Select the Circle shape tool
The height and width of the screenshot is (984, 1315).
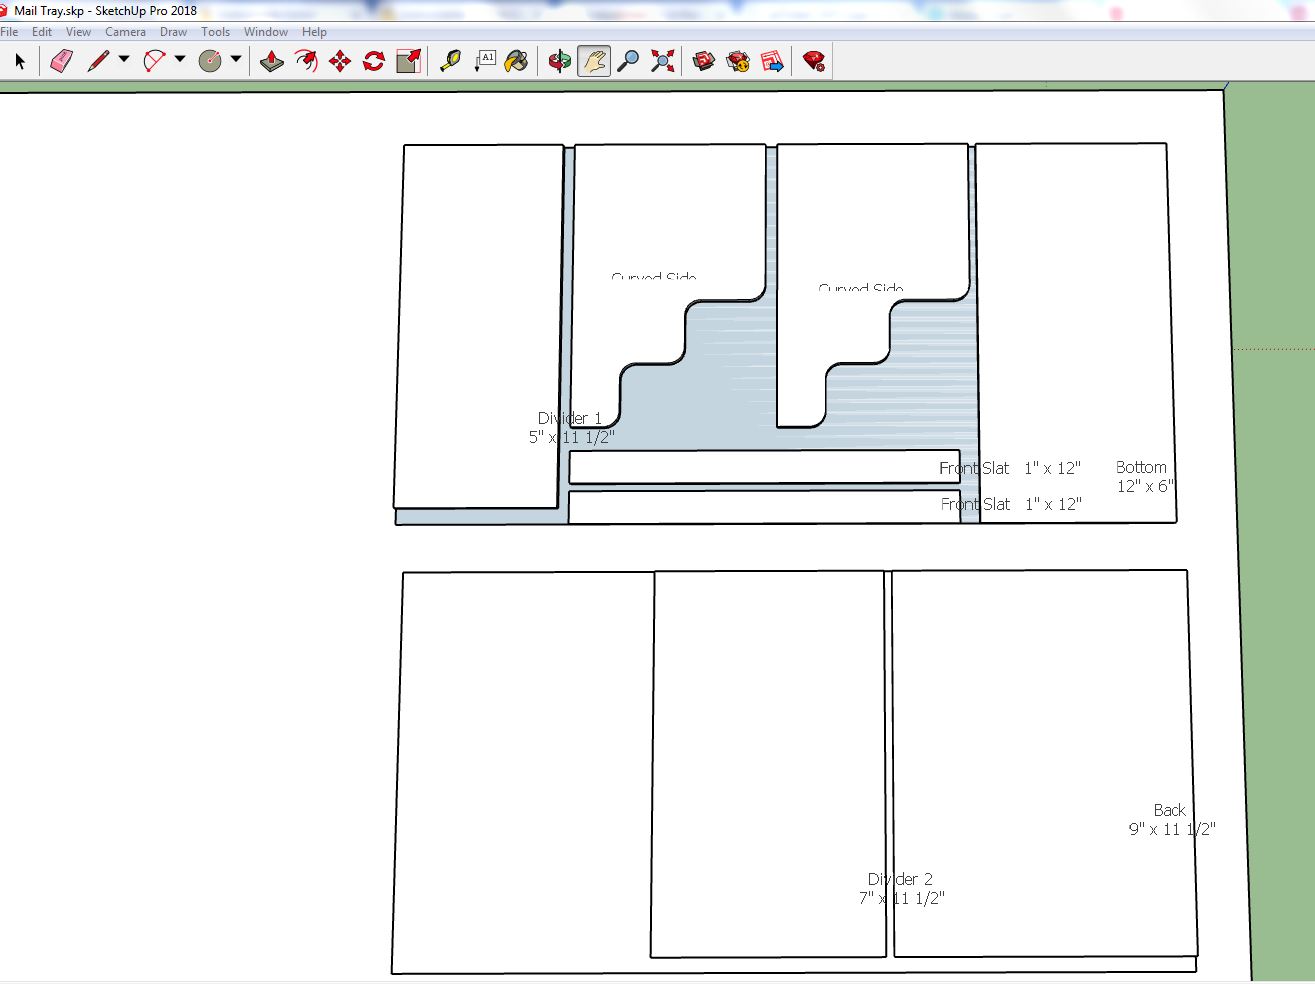[210, 61]
